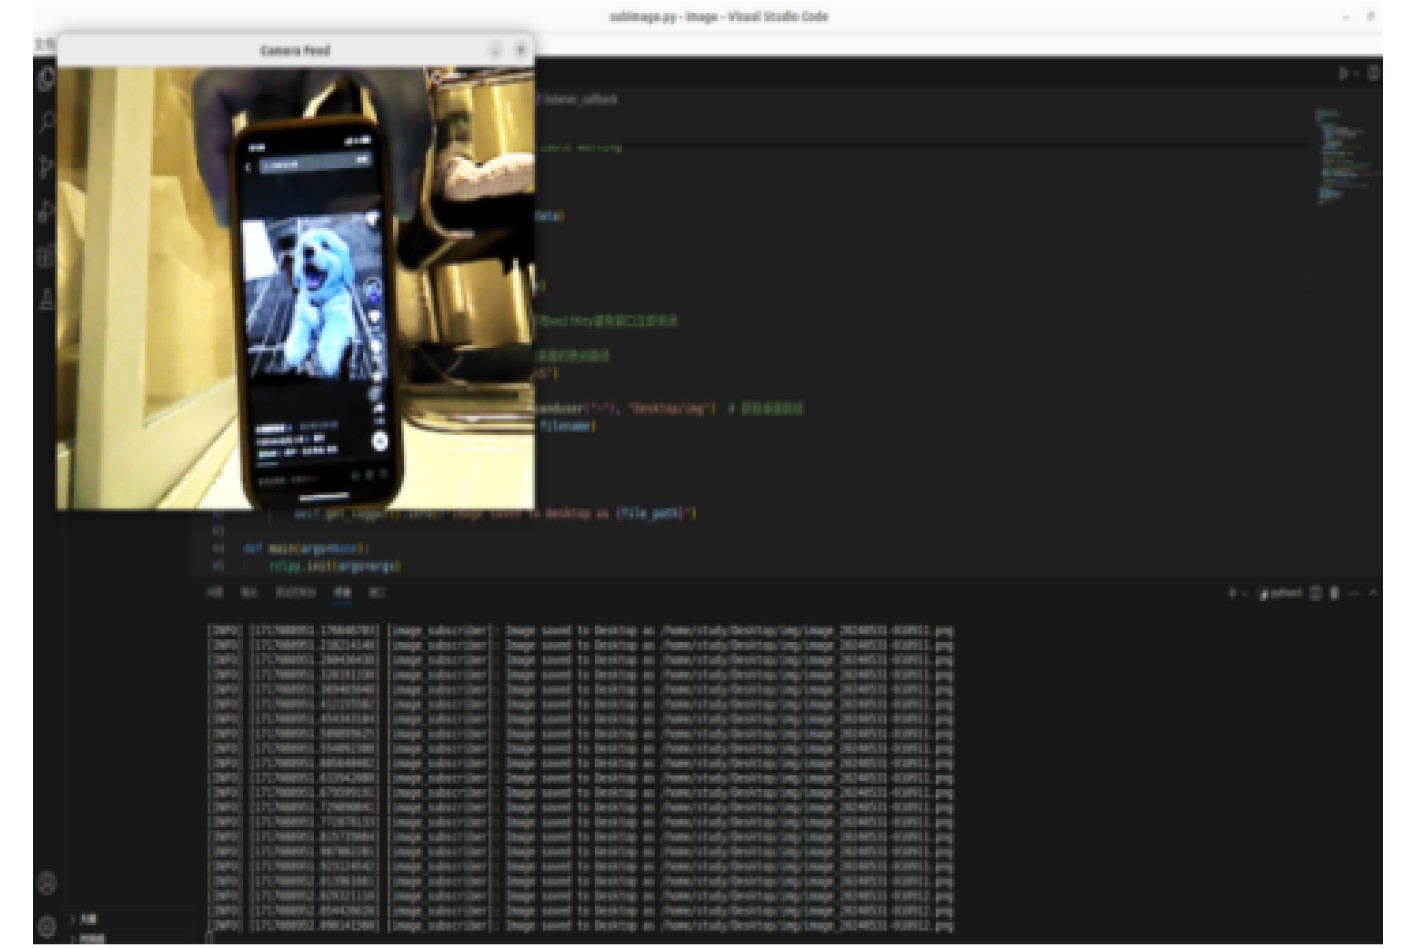Switch to the Debug Console panel tab

coord(295,592)
